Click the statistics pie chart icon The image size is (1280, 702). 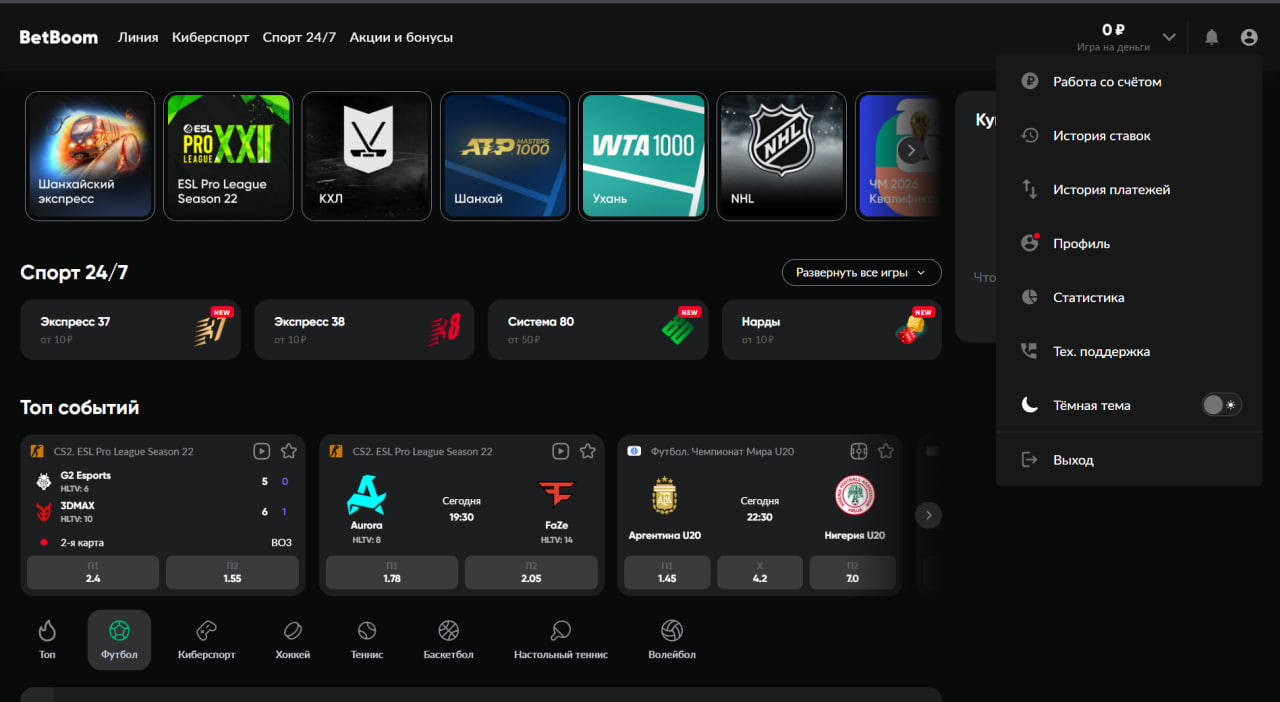click(x=1029, y=297)
